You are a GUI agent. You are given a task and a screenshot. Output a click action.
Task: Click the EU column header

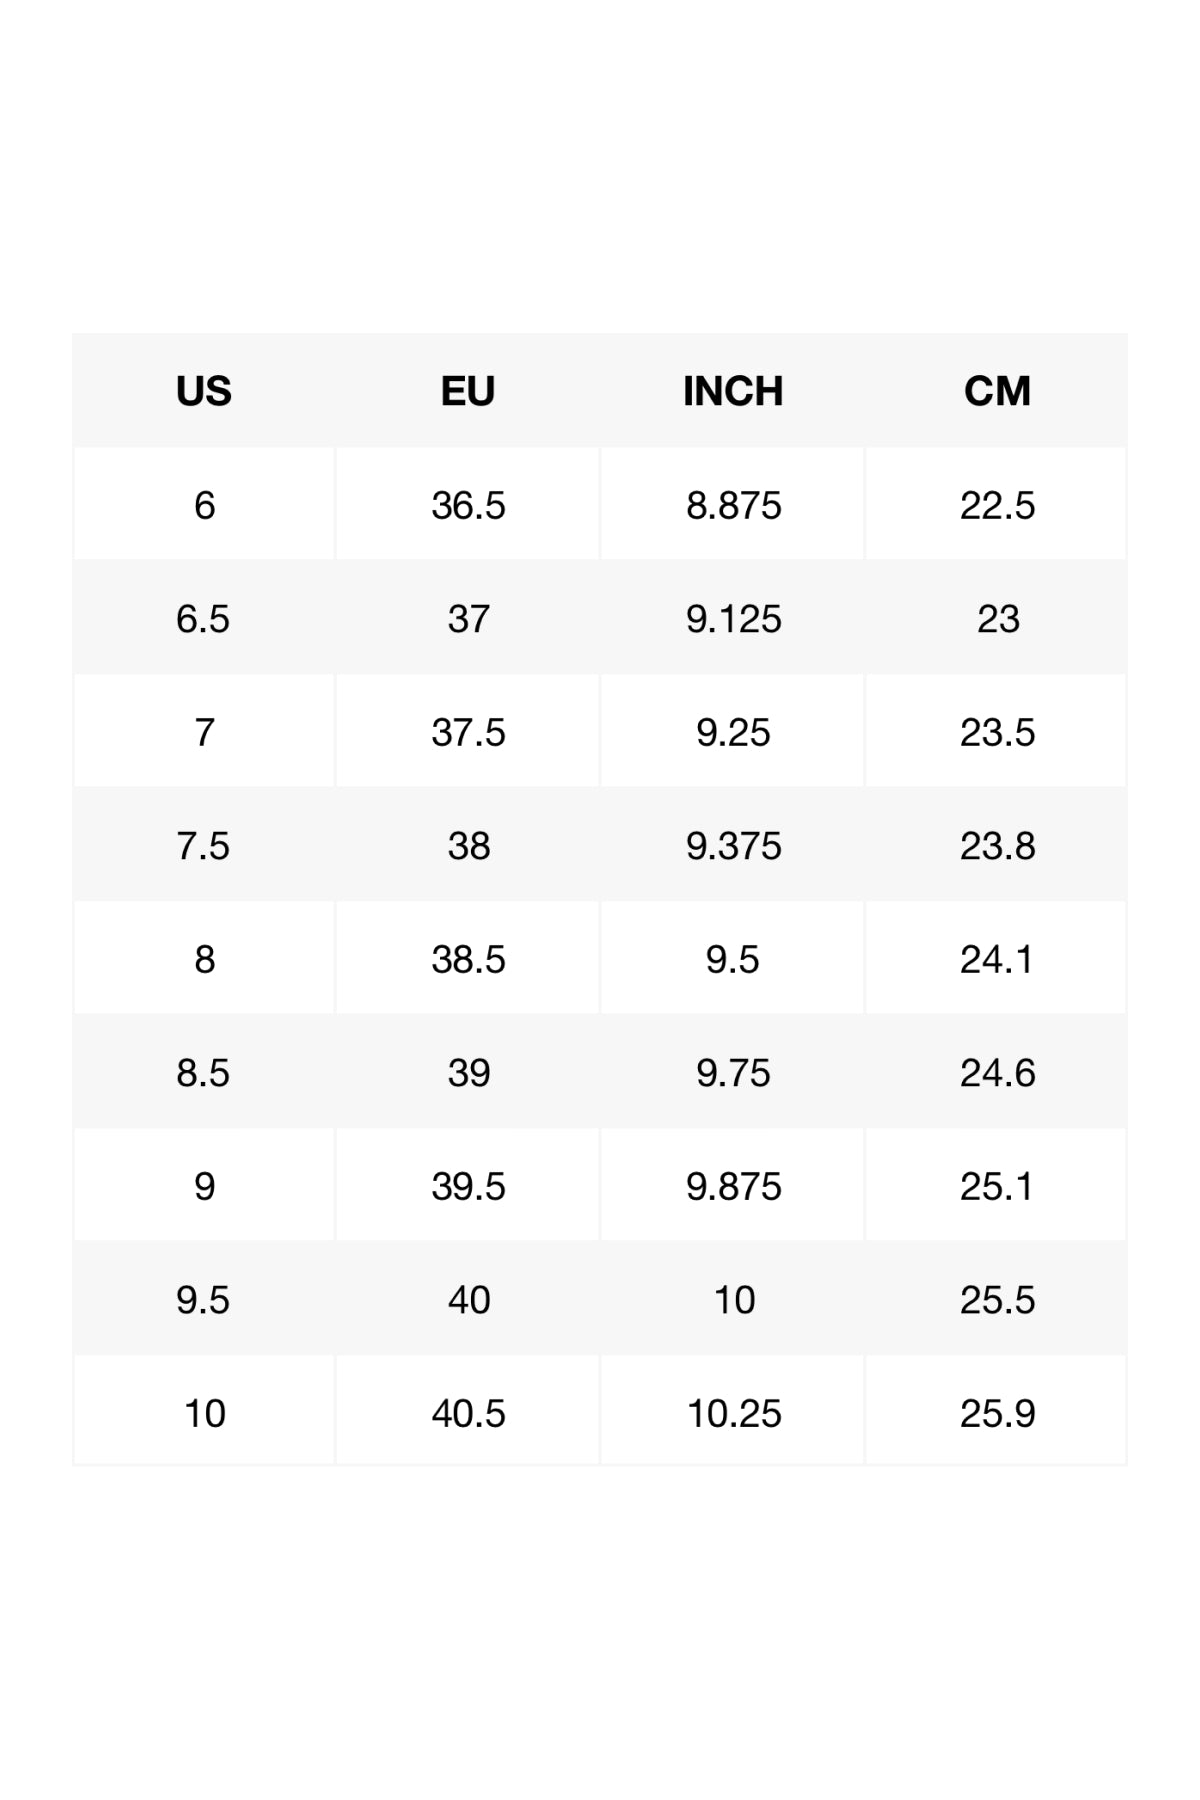468,391
